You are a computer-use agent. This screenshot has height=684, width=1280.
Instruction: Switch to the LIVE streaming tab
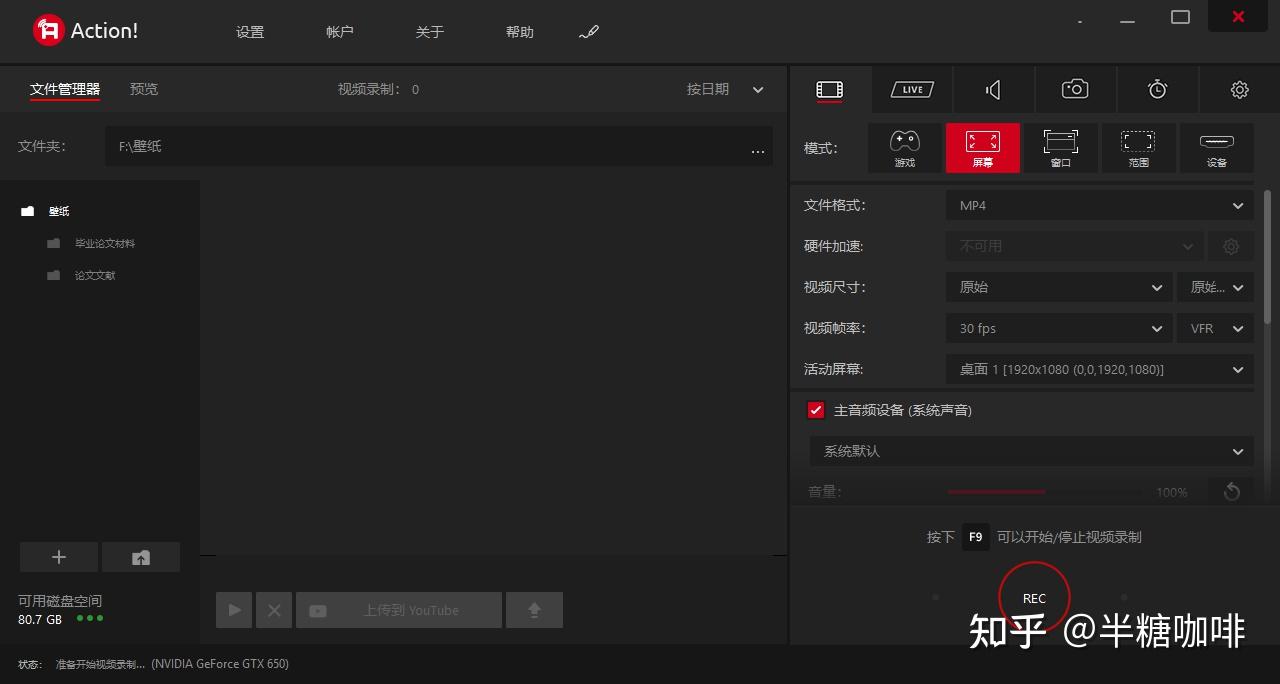click(x=912, y=90)
